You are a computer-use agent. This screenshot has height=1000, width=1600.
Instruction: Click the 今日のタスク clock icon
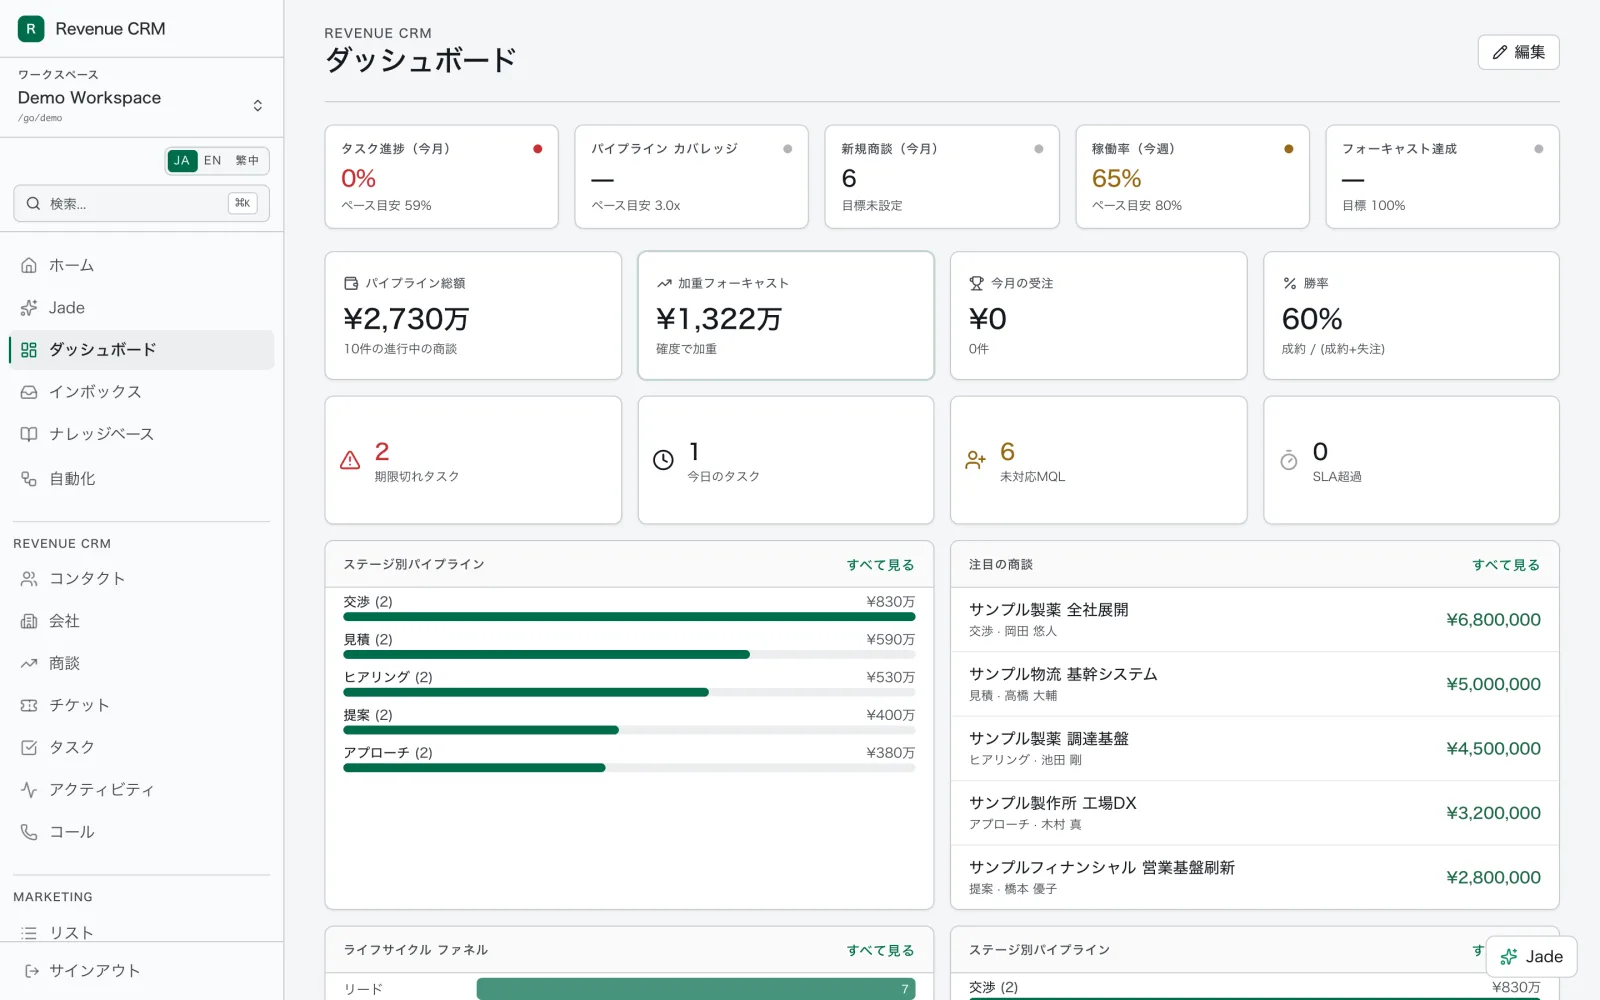pyautogui.click(x=663, y=460)
